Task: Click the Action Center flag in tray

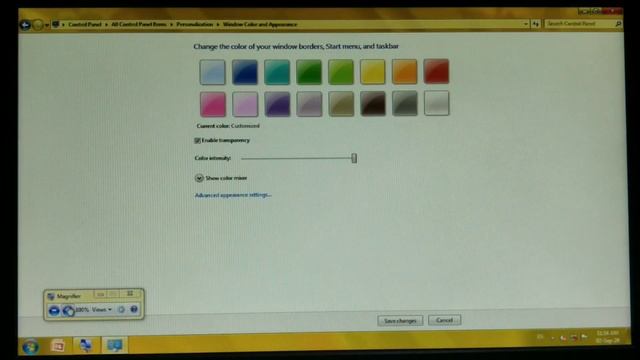Action: pos(584,337)
